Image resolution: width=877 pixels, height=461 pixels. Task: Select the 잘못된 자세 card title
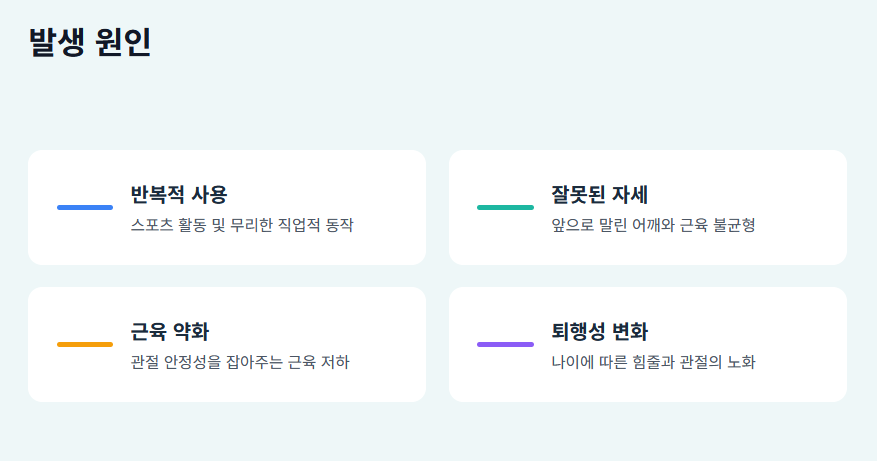[600, 195]
